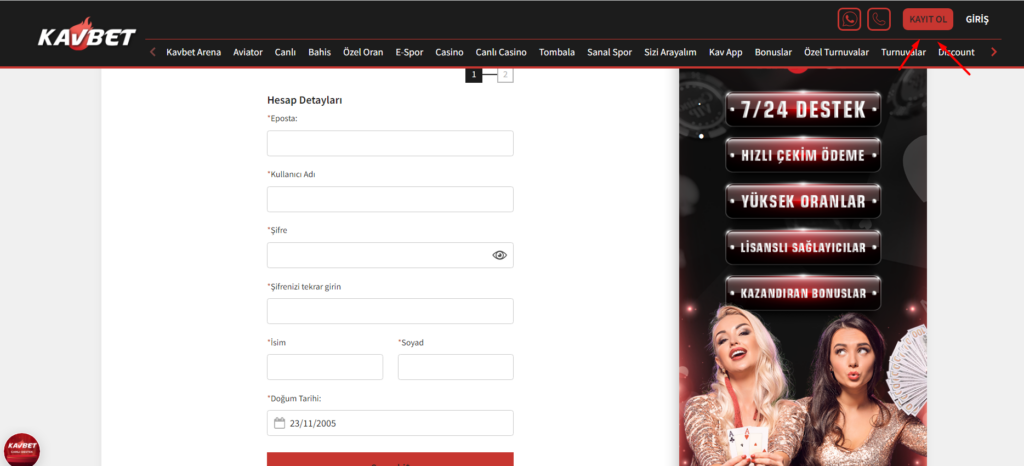1024x466 pixels.
Task: Open Canlı Casino menu item
Action: [501, 52]
